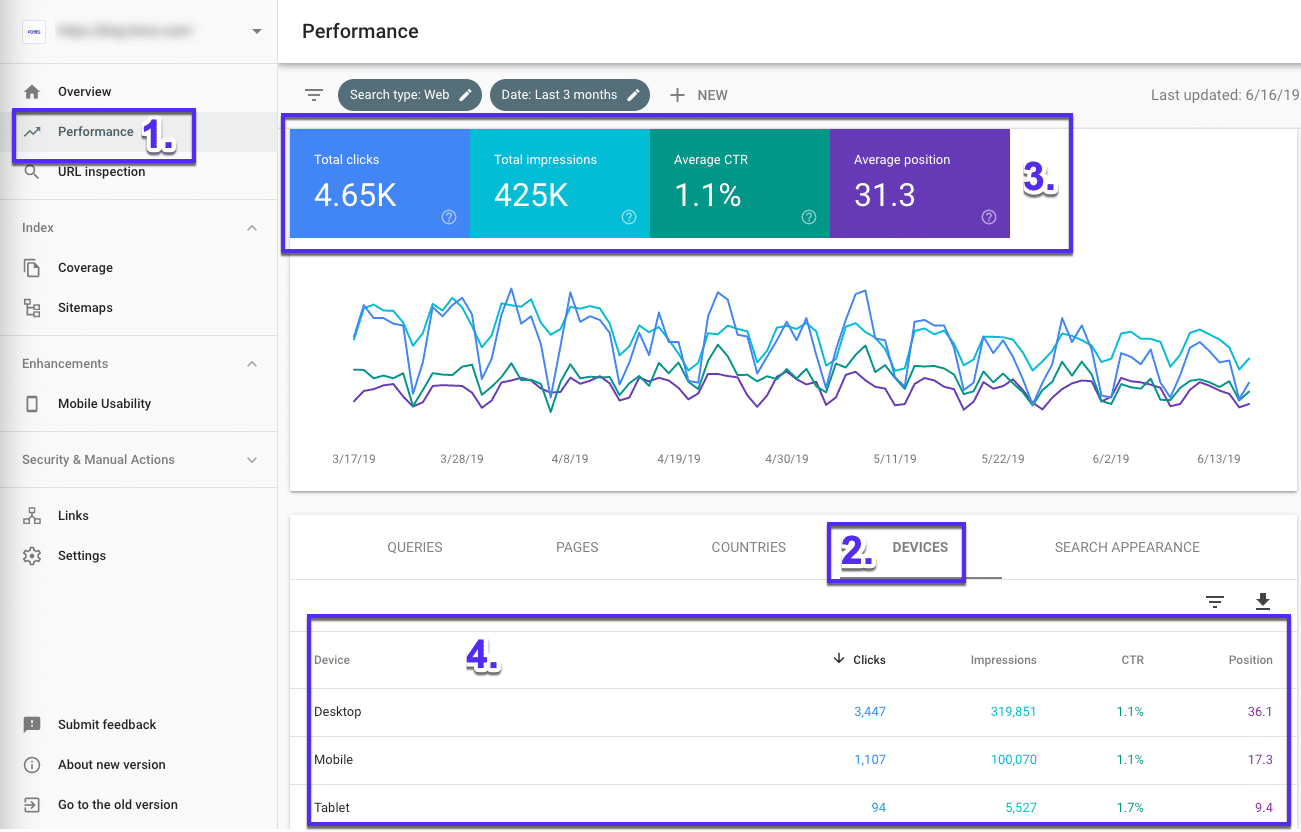Download the Devices table data
Viewport: 1301px width, 832px height.
coord(1263,601)
